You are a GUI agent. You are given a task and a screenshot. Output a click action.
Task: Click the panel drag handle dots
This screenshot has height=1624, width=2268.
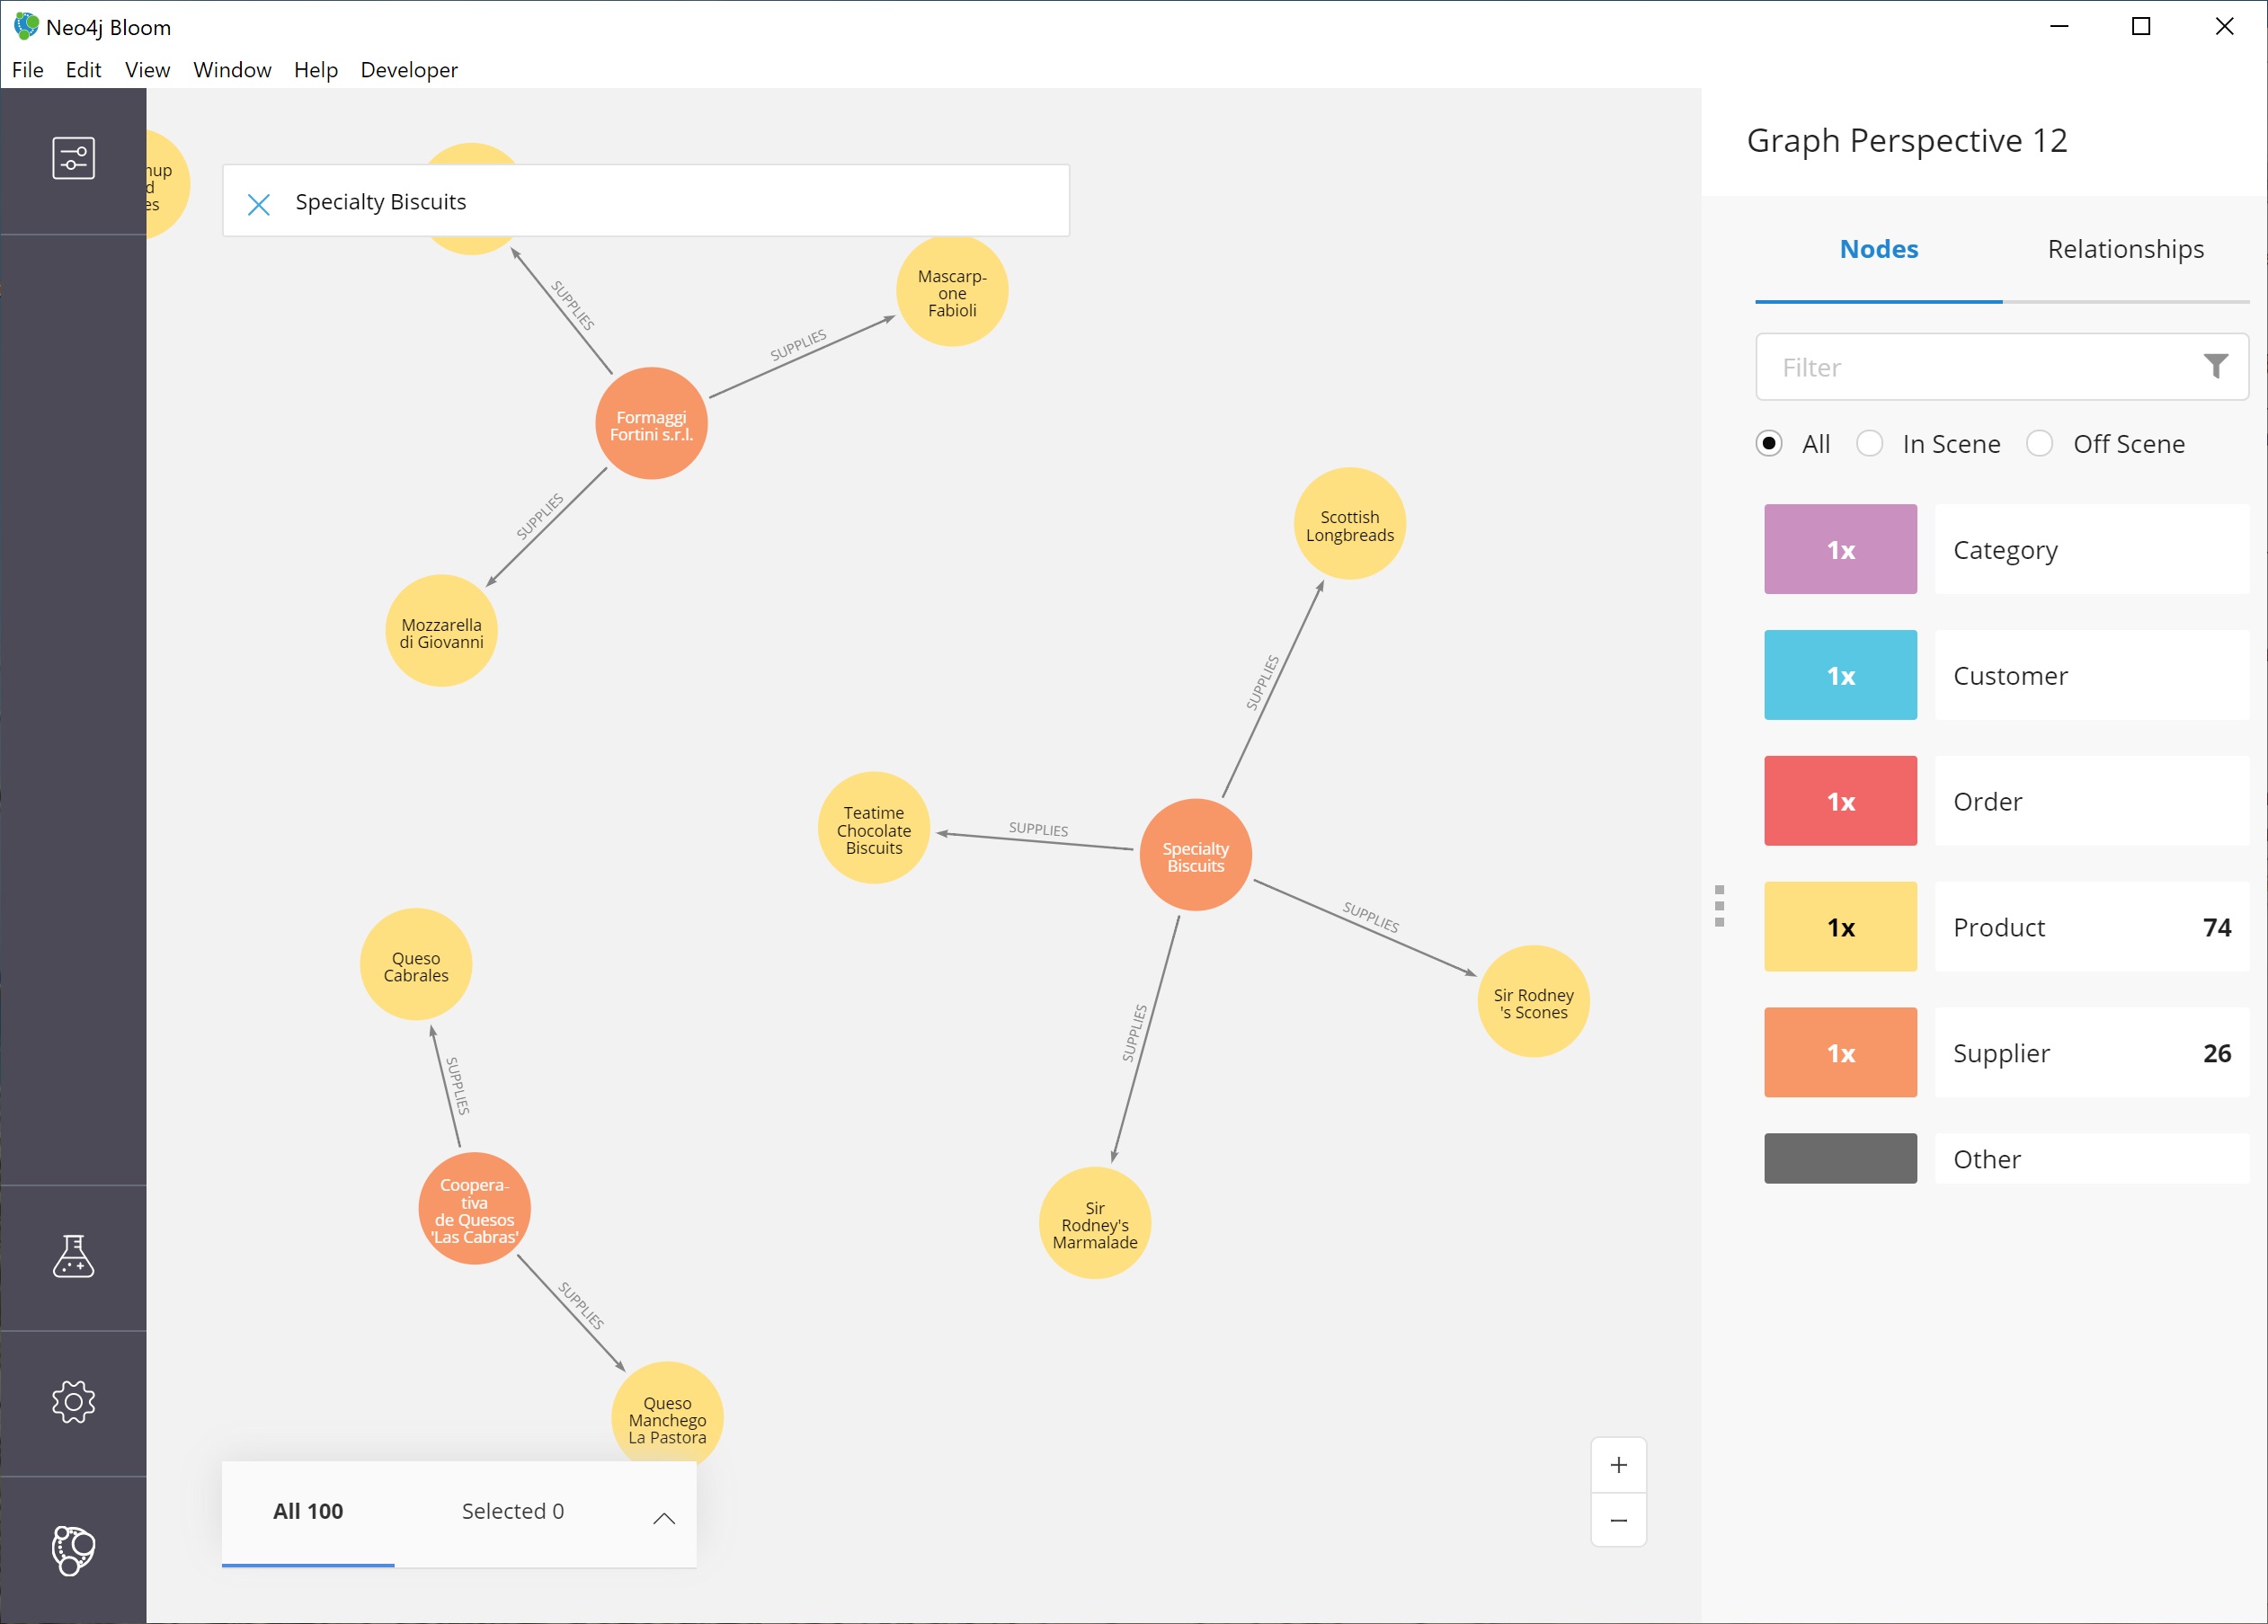tap(1719, 906)
